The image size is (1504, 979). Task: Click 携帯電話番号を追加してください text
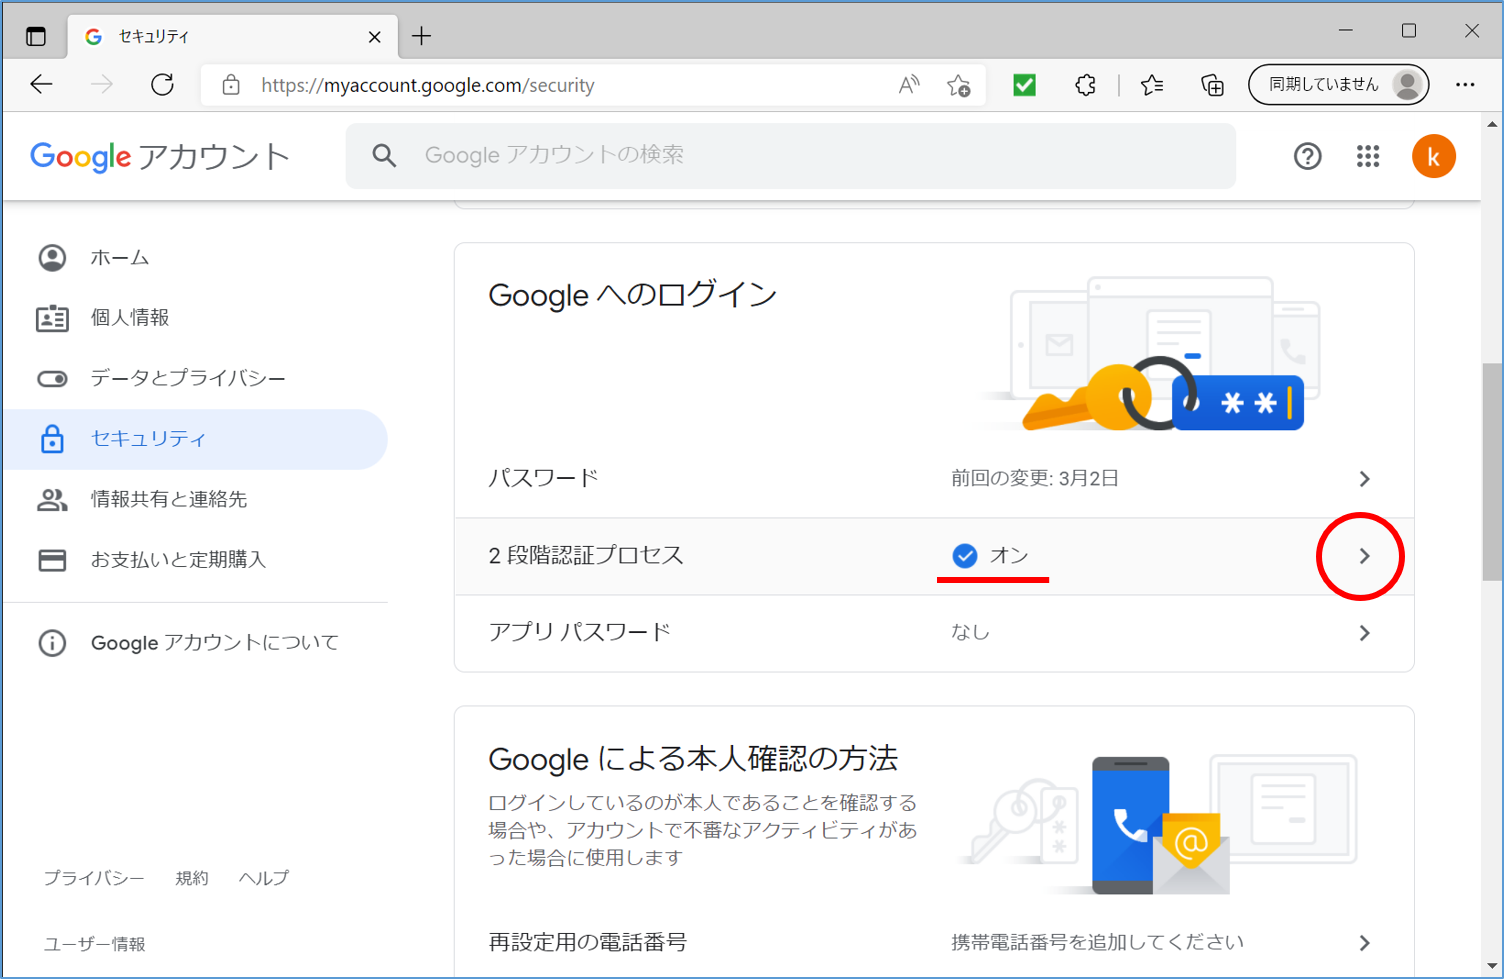[x=1097, y=943]
